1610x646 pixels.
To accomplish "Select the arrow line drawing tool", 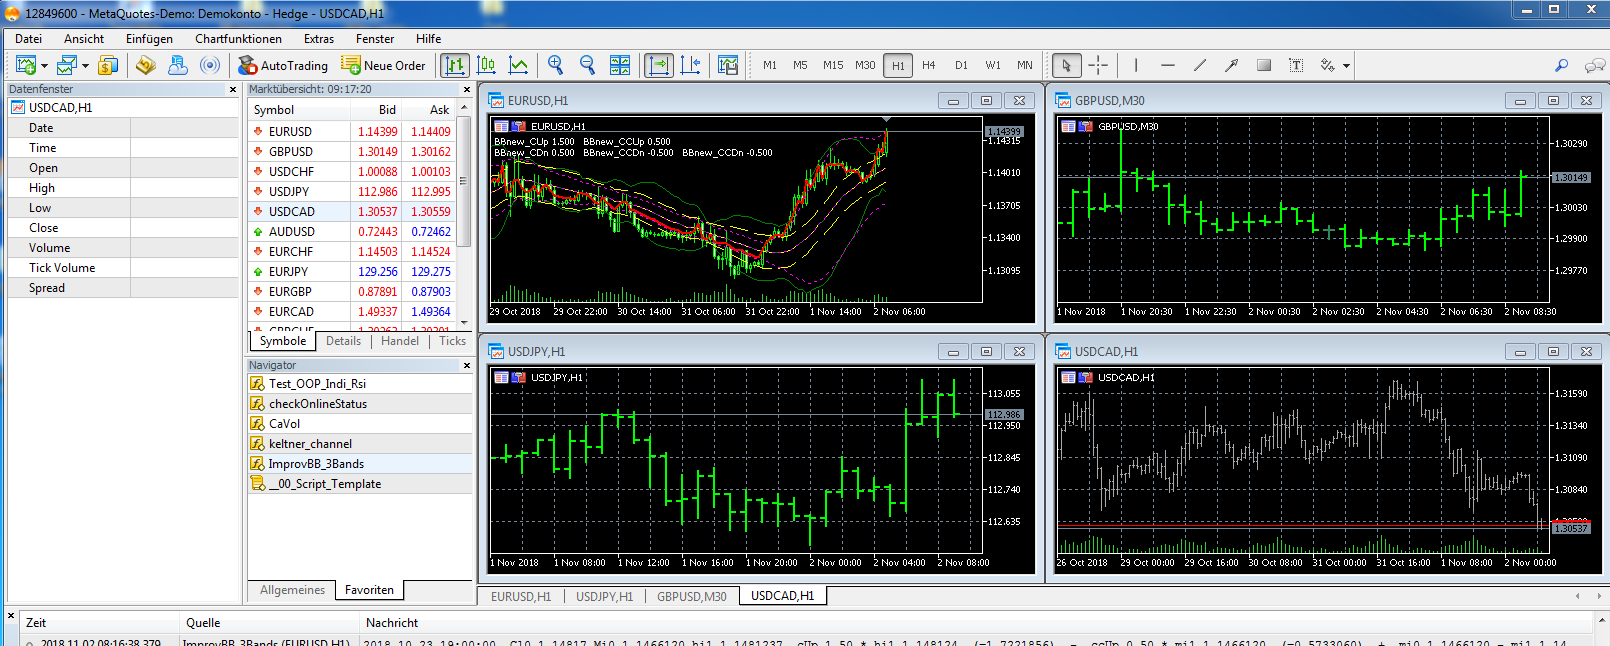I will [x=1232, y=65].
